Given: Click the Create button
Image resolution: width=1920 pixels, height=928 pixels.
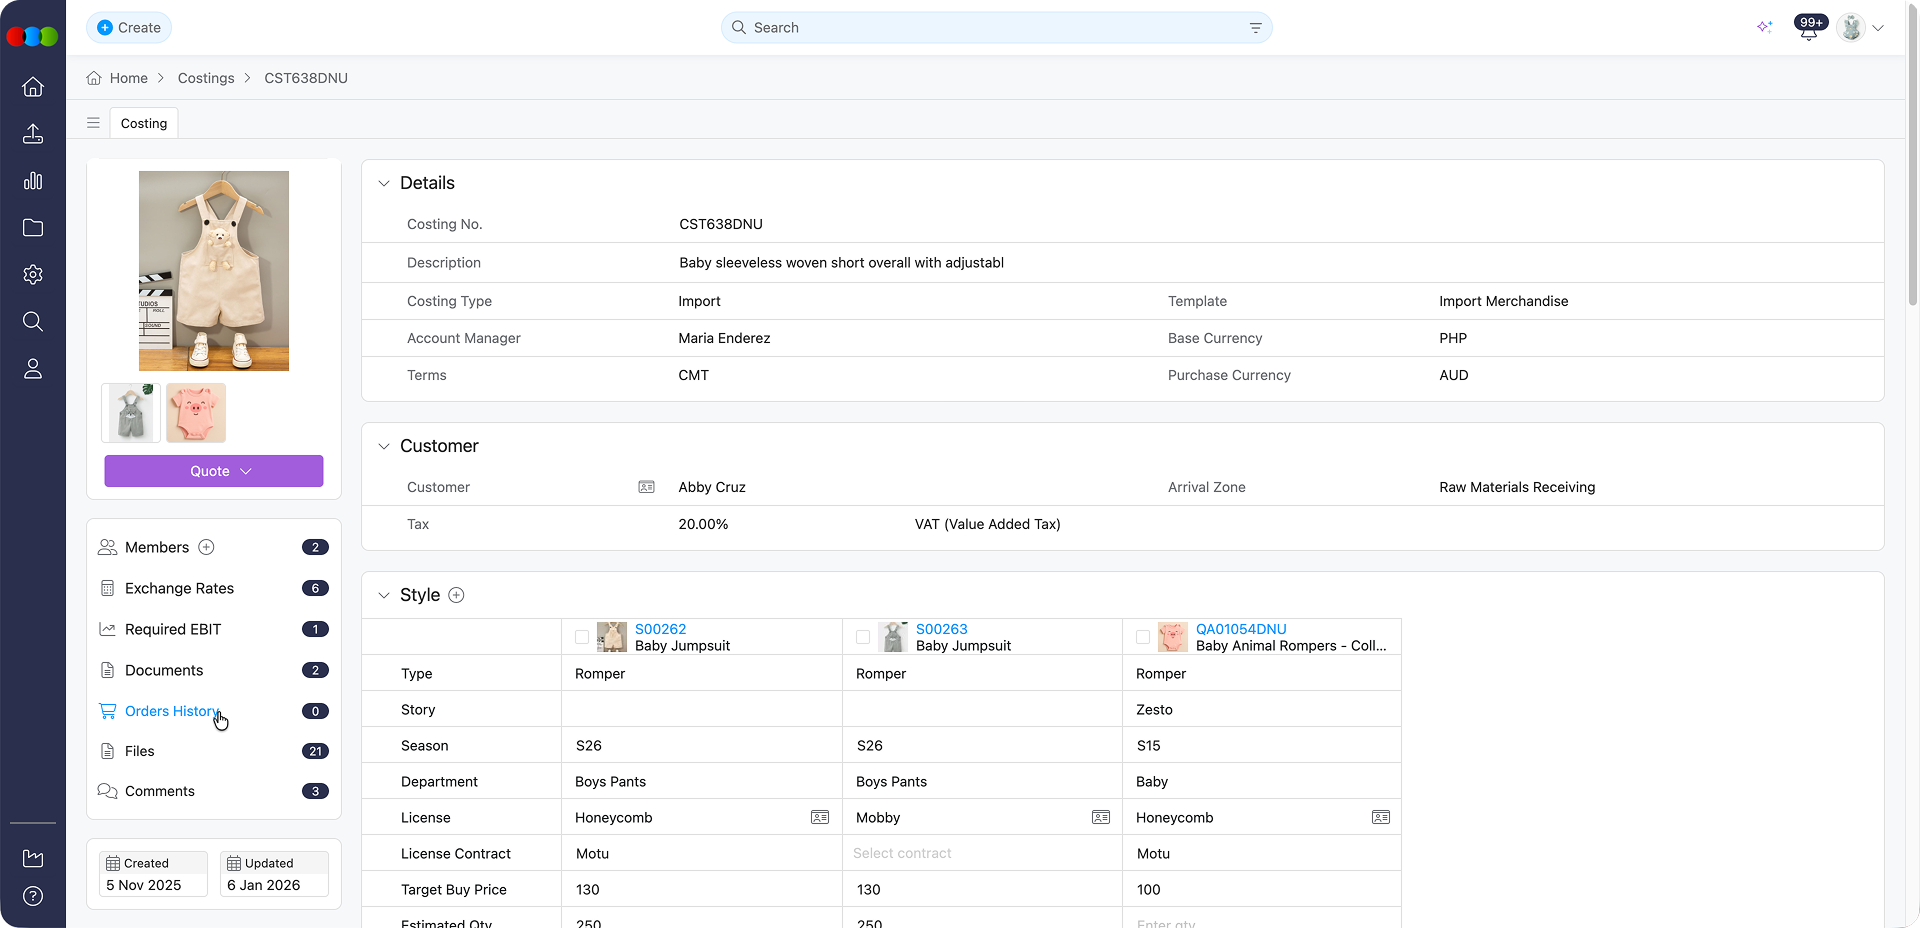Looking at the screenshot, I should click(129, 28).
